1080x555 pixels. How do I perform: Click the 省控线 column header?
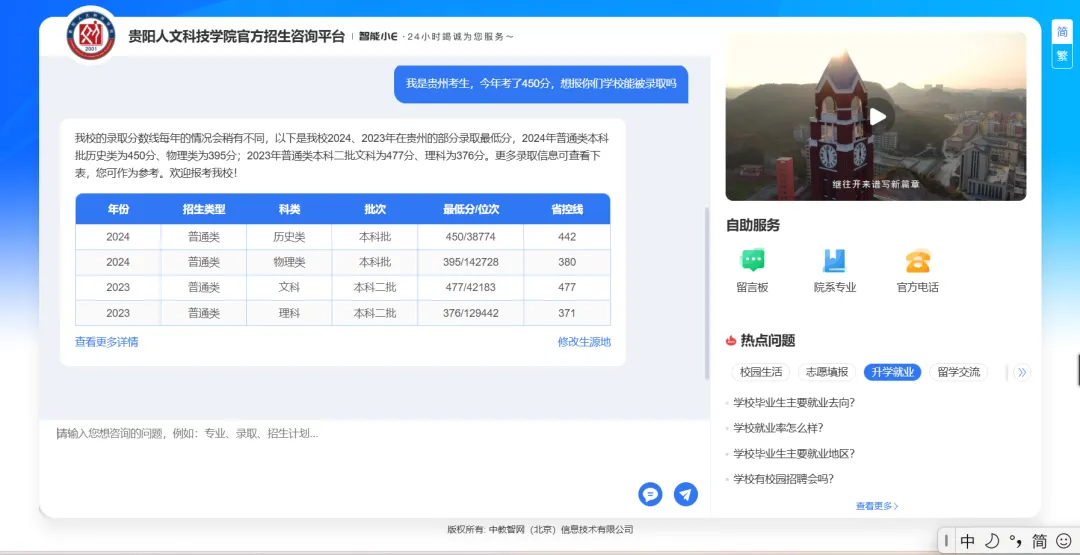(567, 209)
